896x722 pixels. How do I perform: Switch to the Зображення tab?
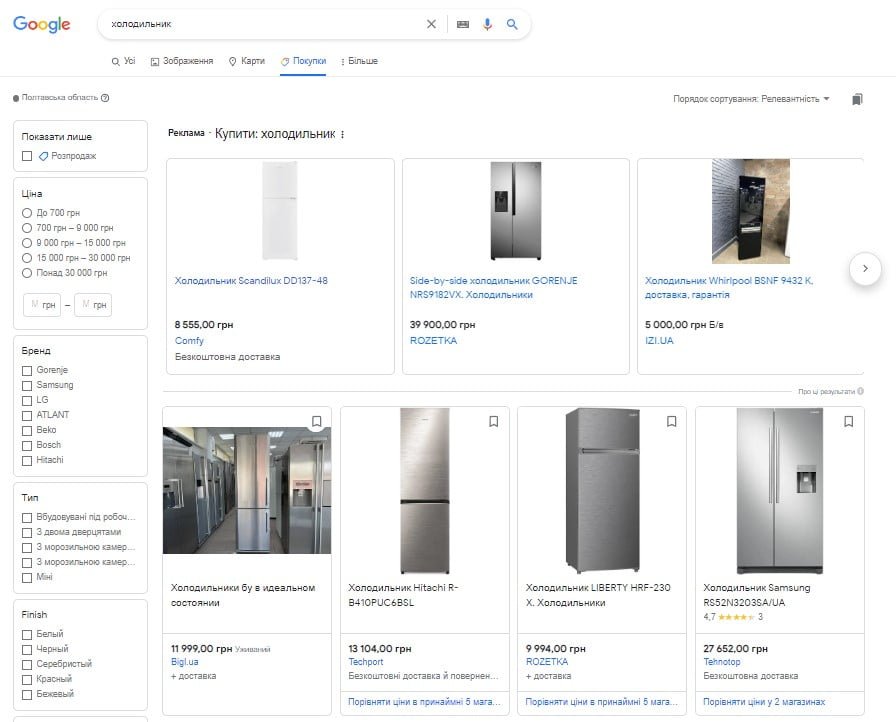[x=182, y=61]
